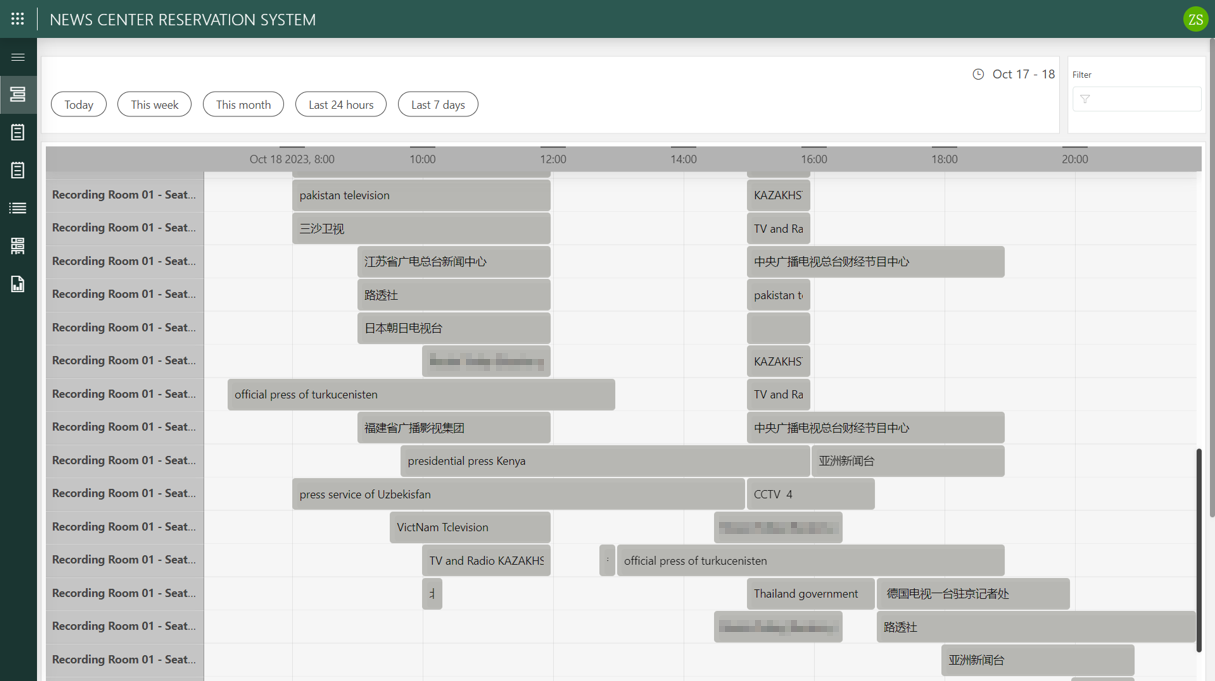
Task: Switch the range to This month
Action: click(243, 104)
